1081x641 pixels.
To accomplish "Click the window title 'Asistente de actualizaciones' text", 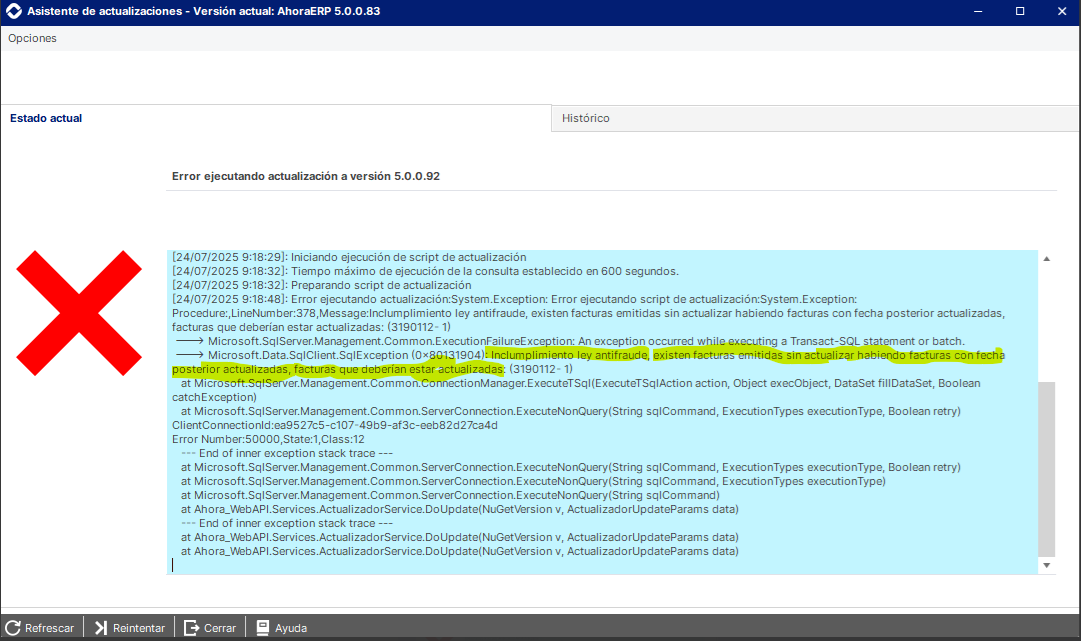I will point(105,11).
